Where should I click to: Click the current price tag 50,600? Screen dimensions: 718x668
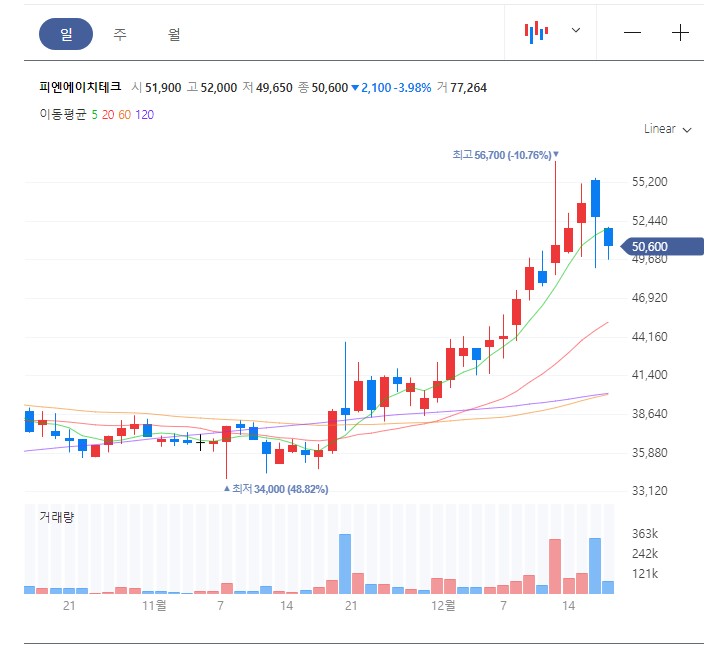click(x=662, y=246)
